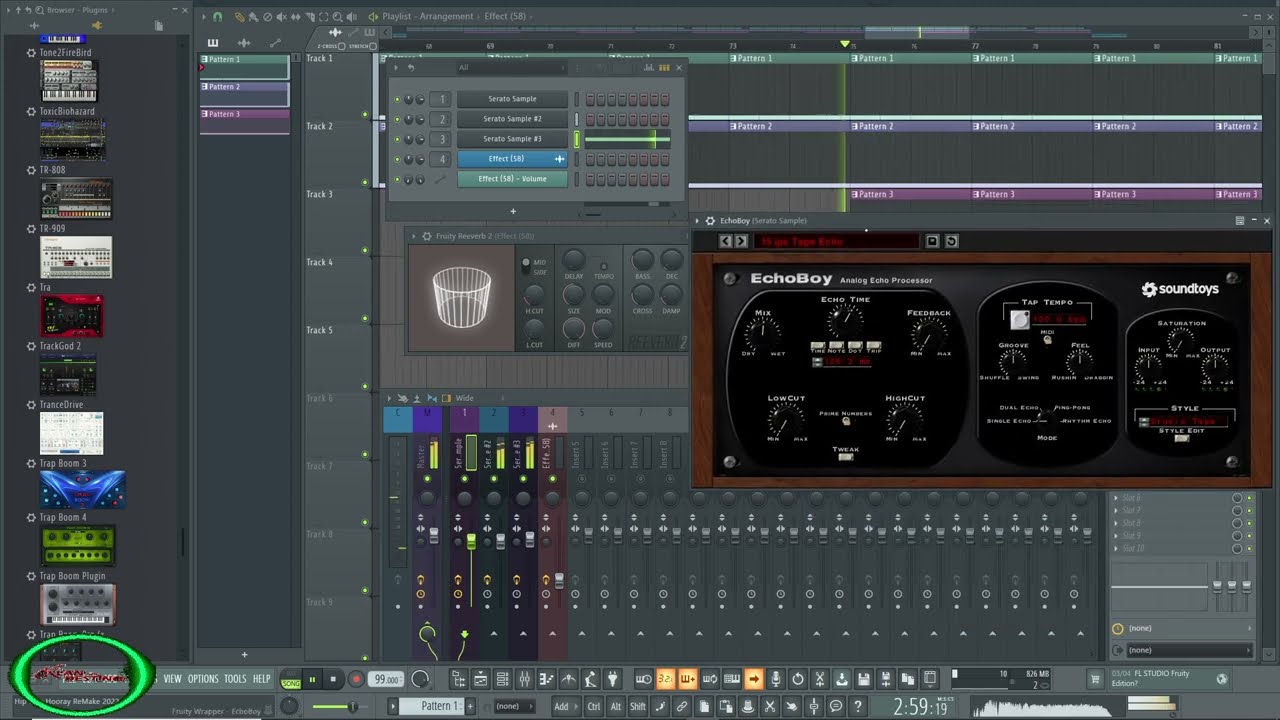Image resolution: width=1280 pixels, height=720 pixels.
Task: Click the Tap Tempo button in EchoBoy
Action: click(x=1020, y=320)
